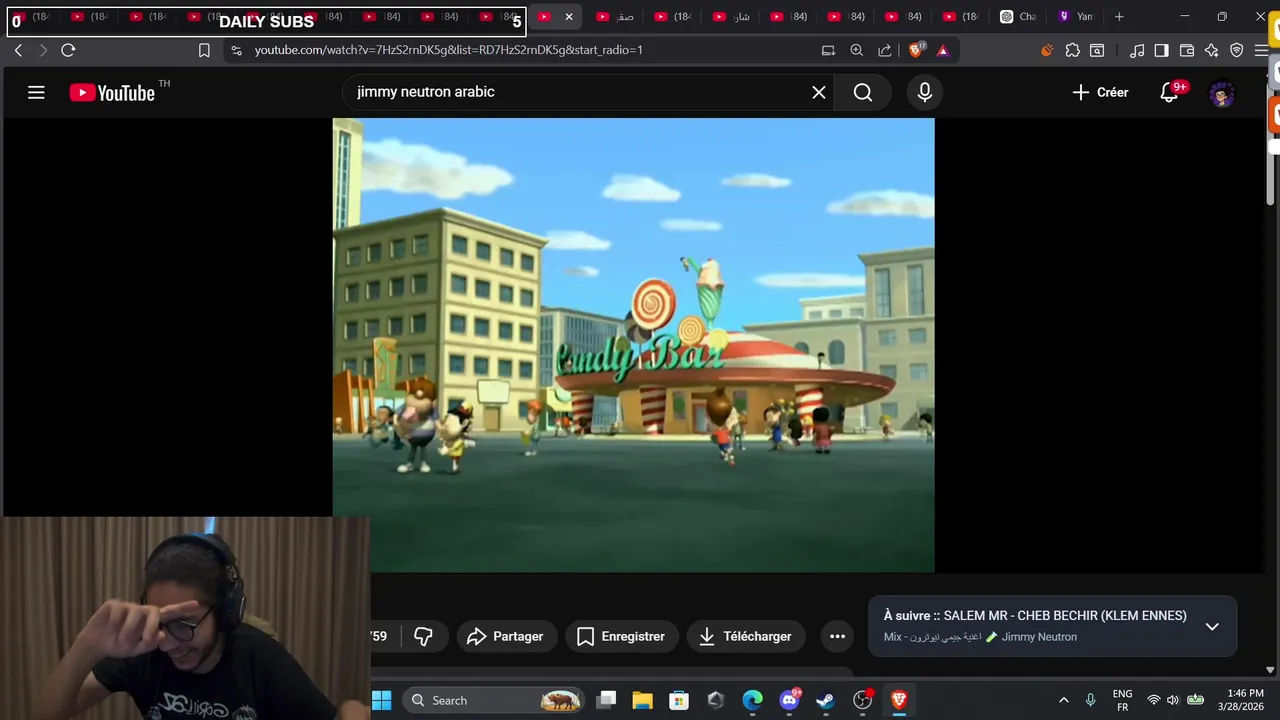Click the video player area
Screen dimensions: 1280x720
[634, 345]
